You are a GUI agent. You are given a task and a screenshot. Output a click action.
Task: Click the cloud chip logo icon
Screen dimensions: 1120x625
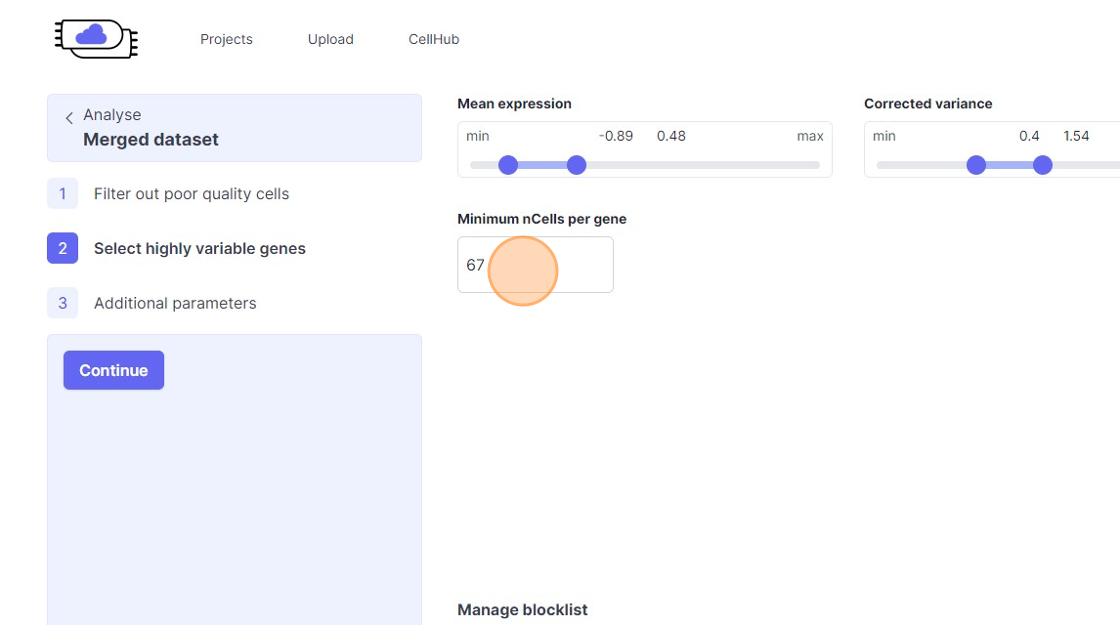coord(95,38)
